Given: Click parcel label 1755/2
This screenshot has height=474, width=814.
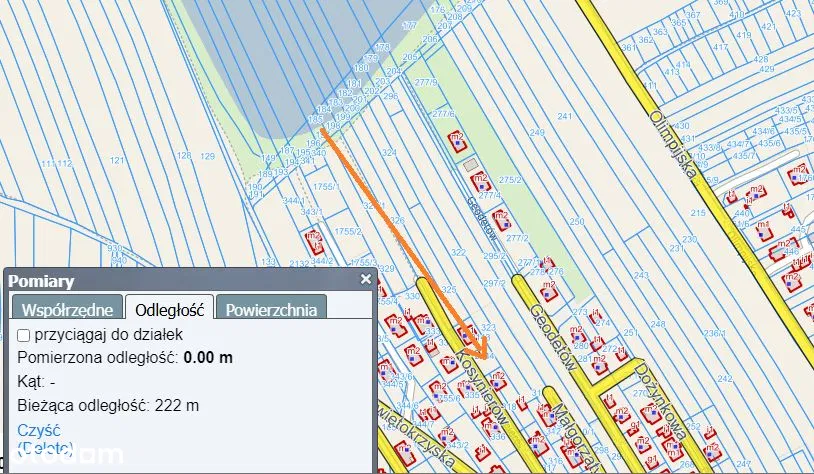Looking at the screenshot, I should point(348,231).
